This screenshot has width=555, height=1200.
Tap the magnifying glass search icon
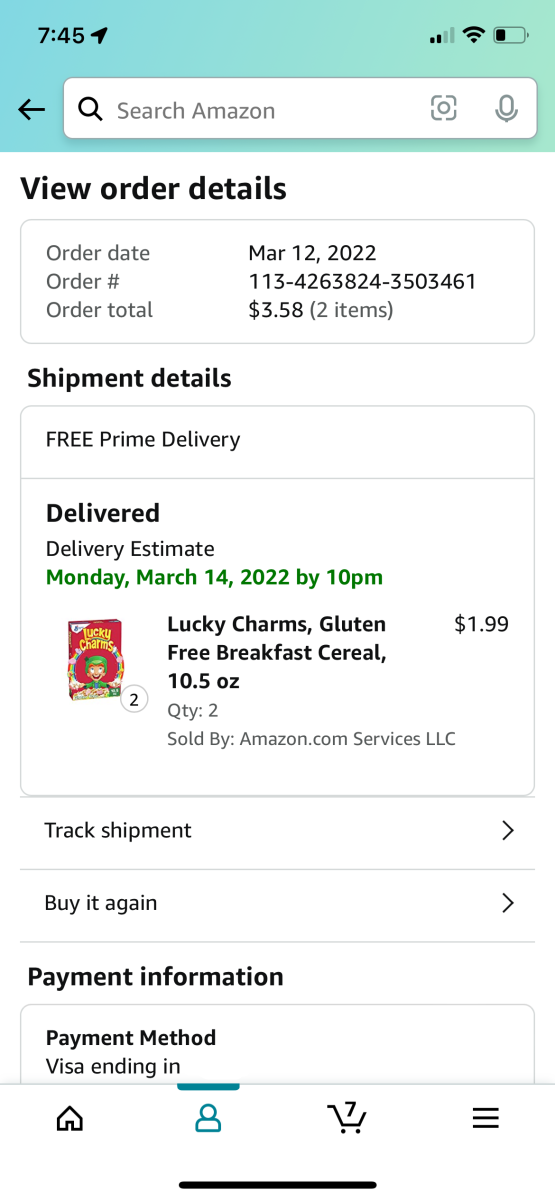[x=91, y=109]
